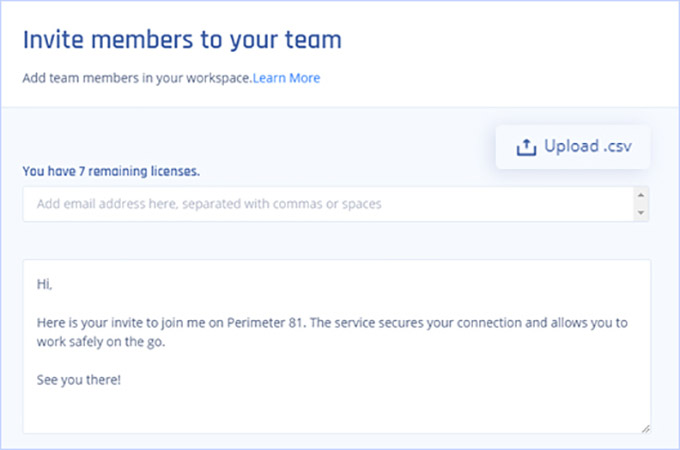This screenshot has width=680, height=450.
Task: Click the email field scrollbar track between arrows
Action: click(x=641, y=204)
